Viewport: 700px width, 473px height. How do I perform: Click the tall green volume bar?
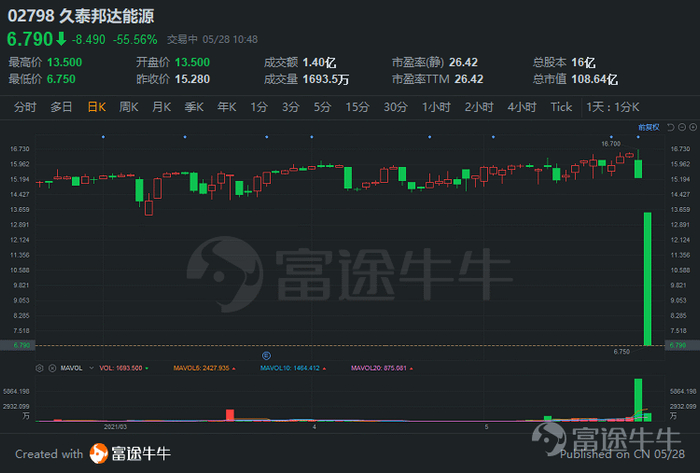(638, 400)
